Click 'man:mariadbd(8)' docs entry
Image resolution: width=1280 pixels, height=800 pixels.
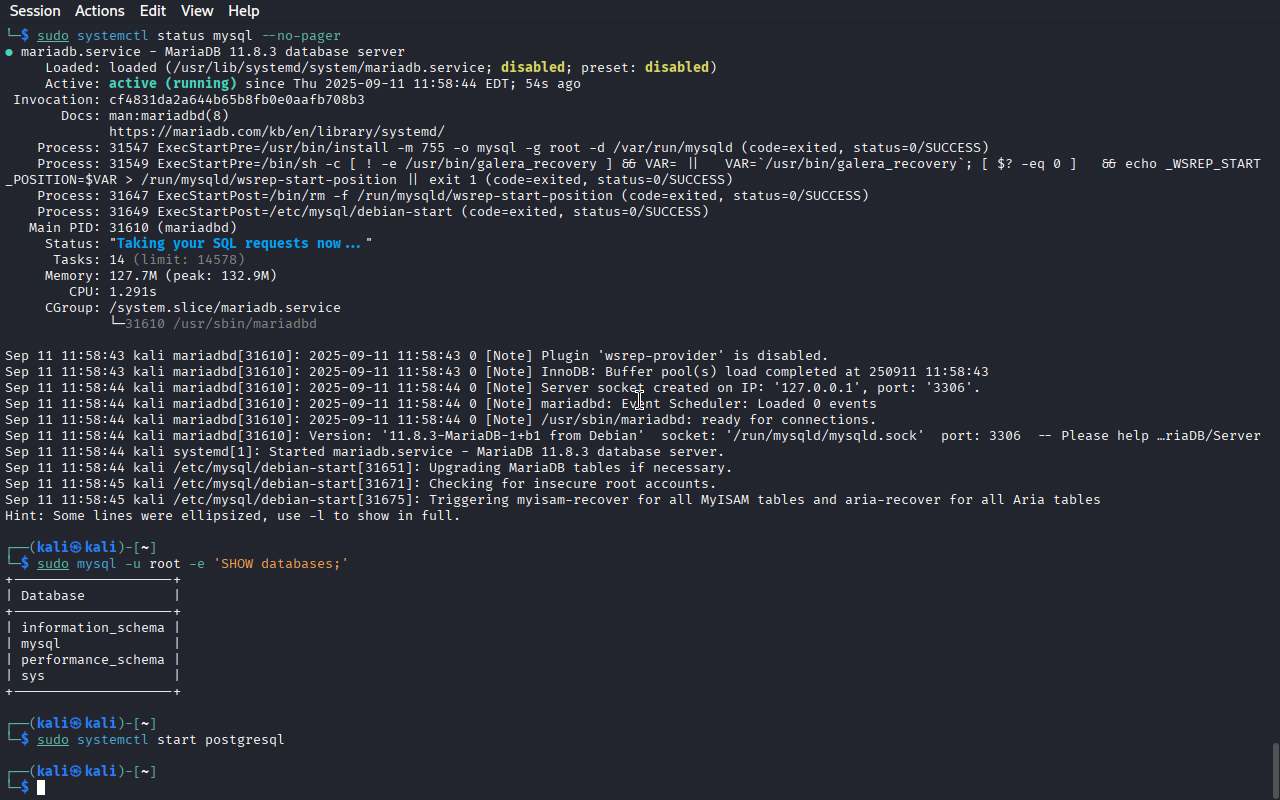click(169, 116)
